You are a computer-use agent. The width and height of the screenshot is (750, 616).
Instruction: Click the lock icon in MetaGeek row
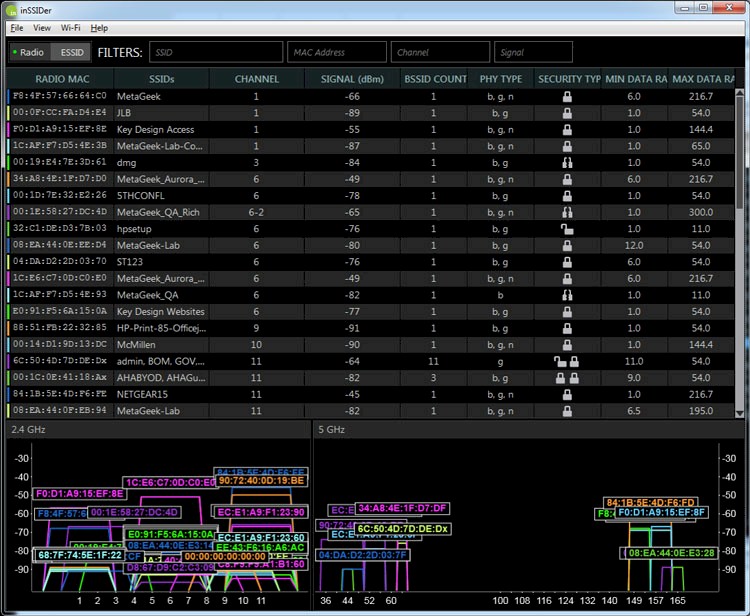tap(567, 97)
